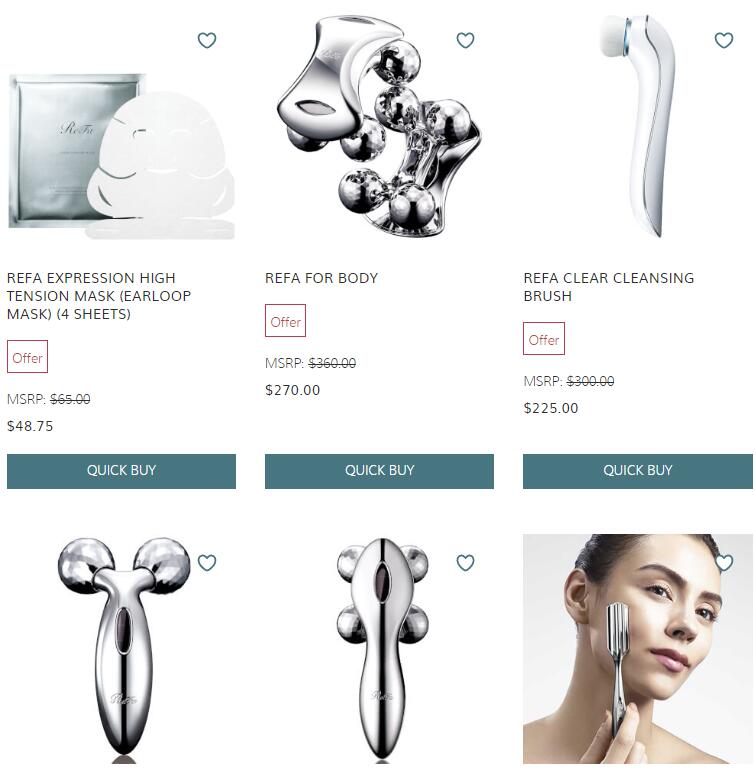Click Offer badge under the mask product
755x769 pixels.
click(27, 357)
